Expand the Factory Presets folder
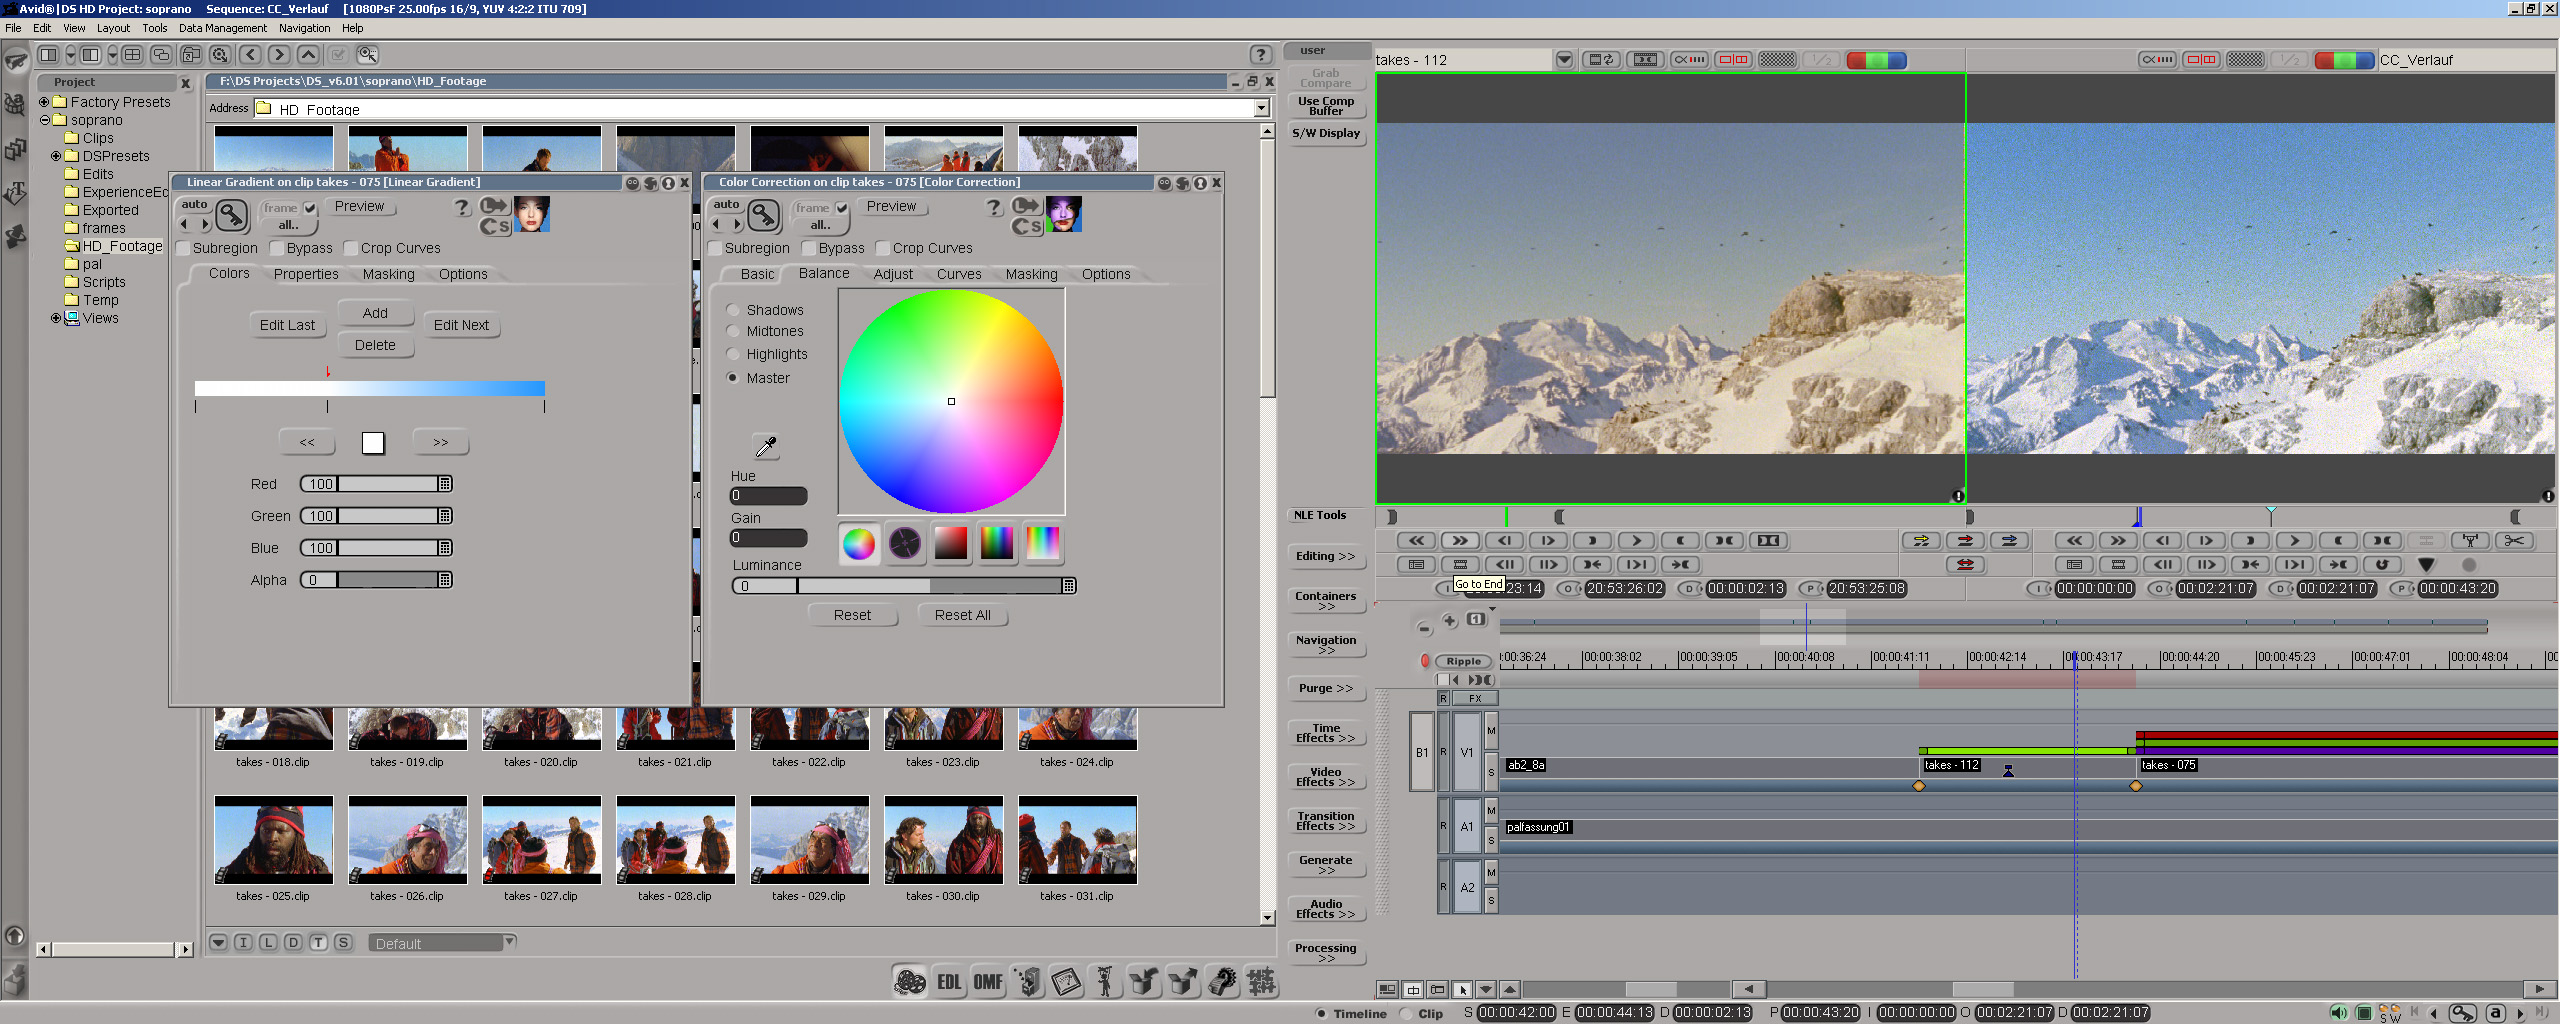This screenshot has height=1024, width=2560. click(44, 102)
